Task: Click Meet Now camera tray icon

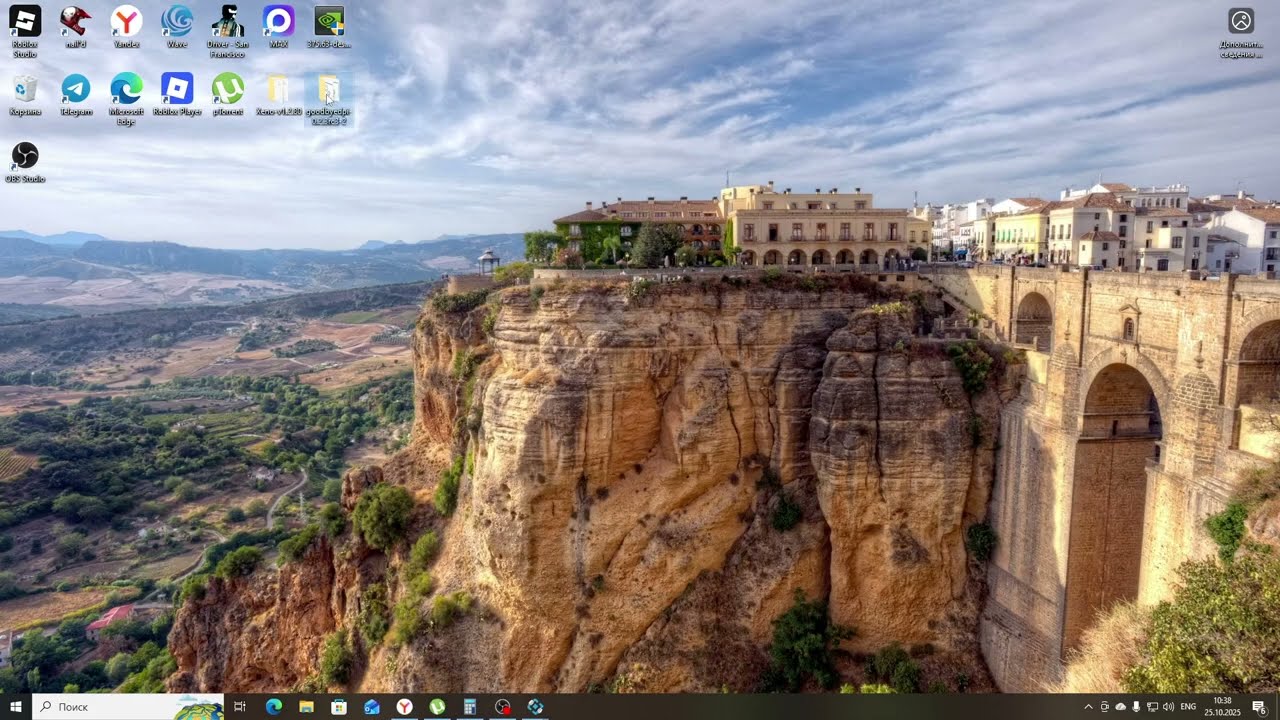Action: 1105,707
